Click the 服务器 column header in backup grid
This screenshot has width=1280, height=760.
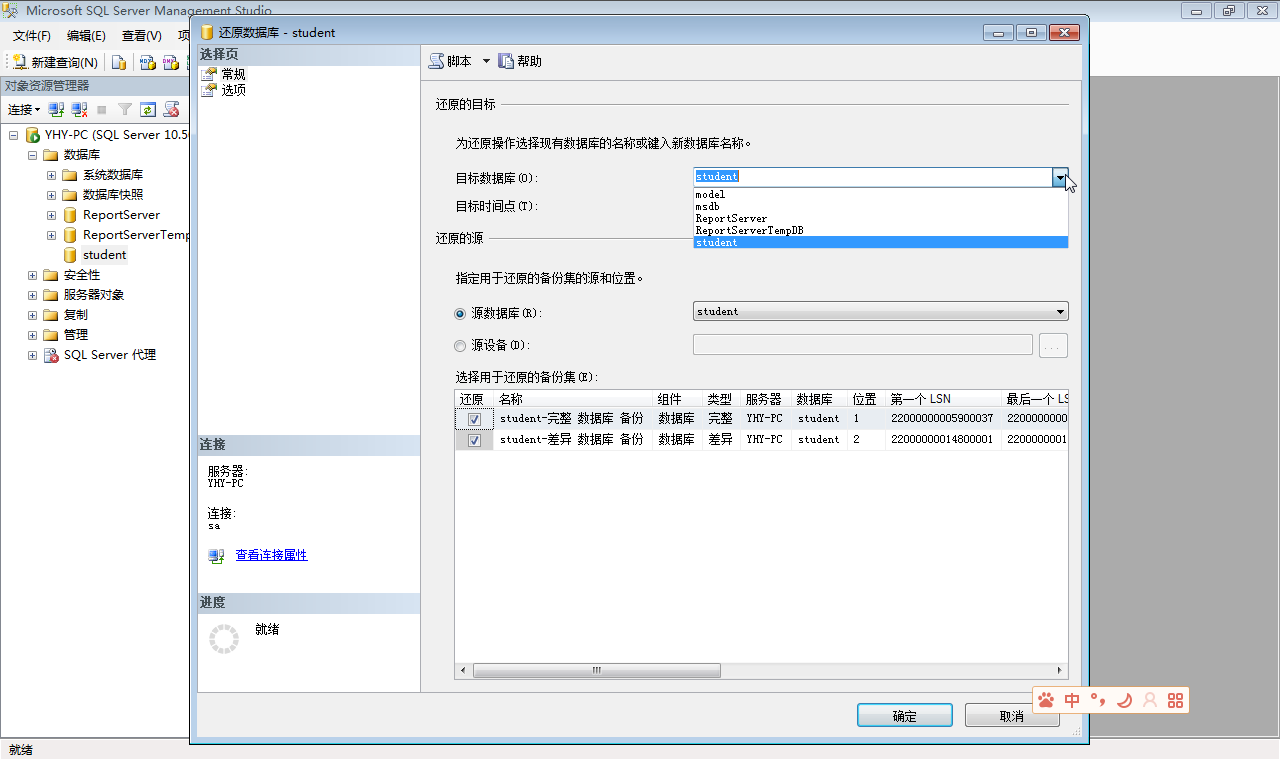click(765, 399)
